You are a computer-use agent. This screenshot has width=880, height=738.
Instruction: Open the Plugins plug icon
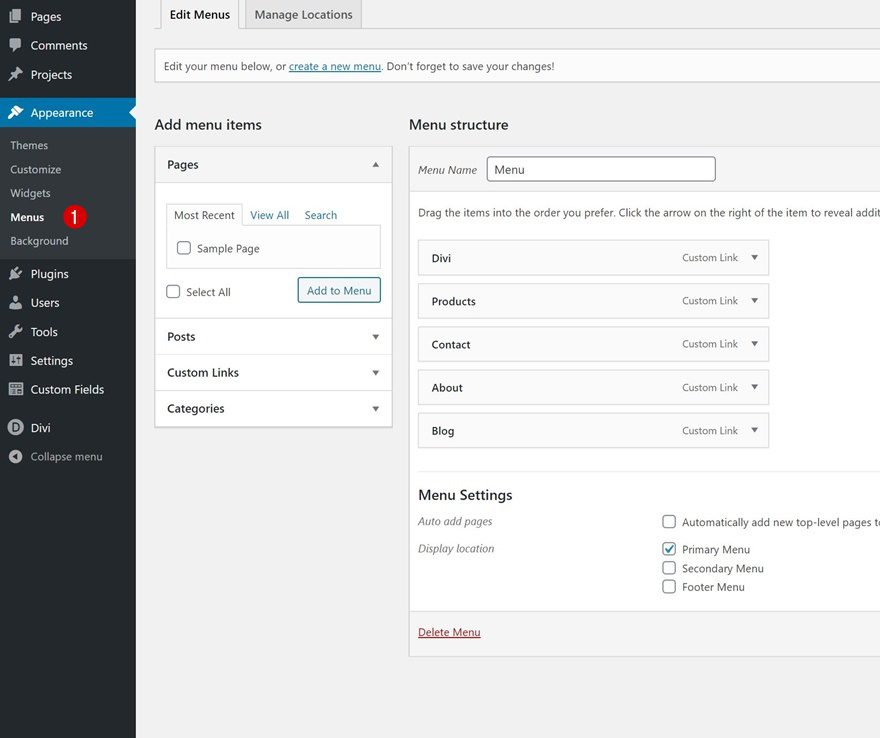tap(14, 273)
